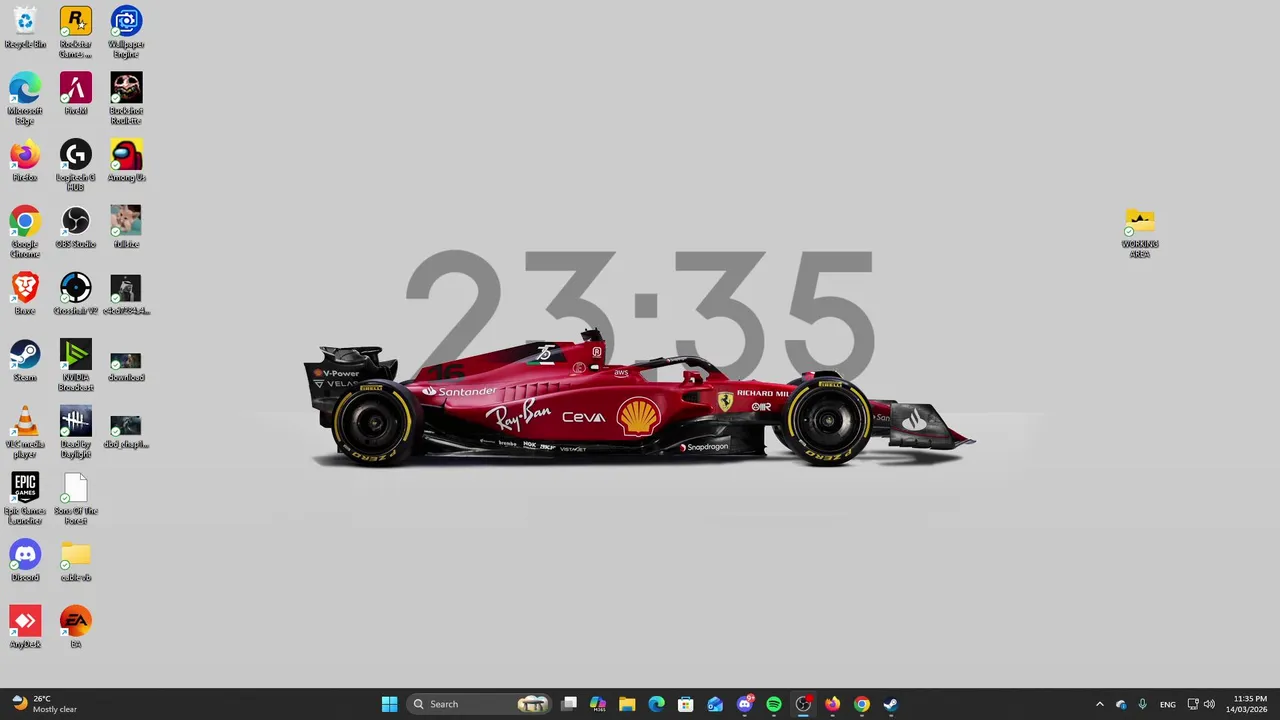Open the network icon in system tray
This screenshot has height=720, width=1280.
click(1193, 704)
